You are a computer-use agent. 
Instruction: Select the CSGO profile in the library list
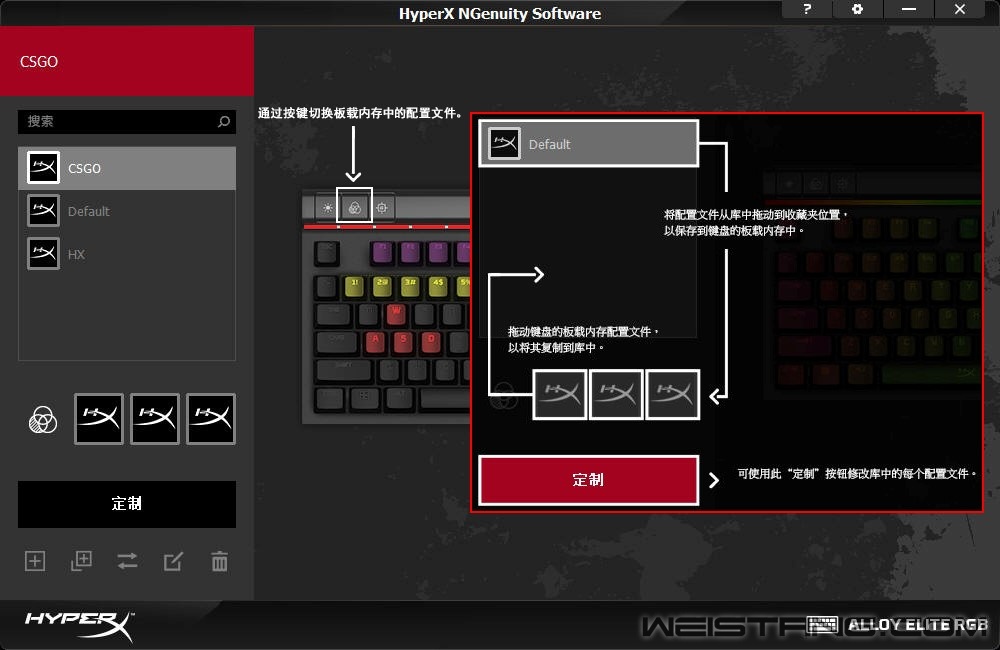pos(127,168)
